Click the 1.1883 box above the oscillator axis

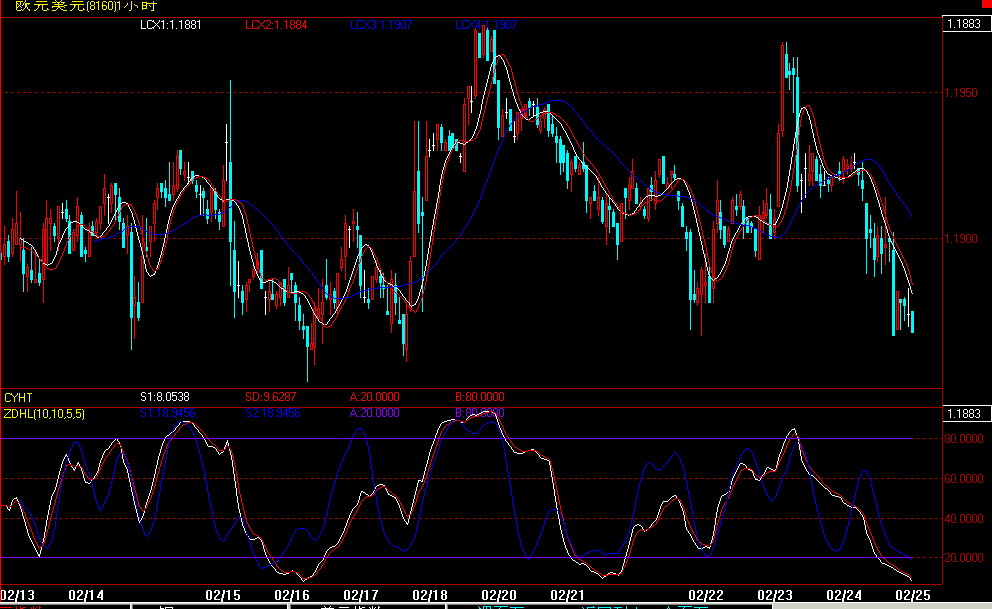pos(965,414)
